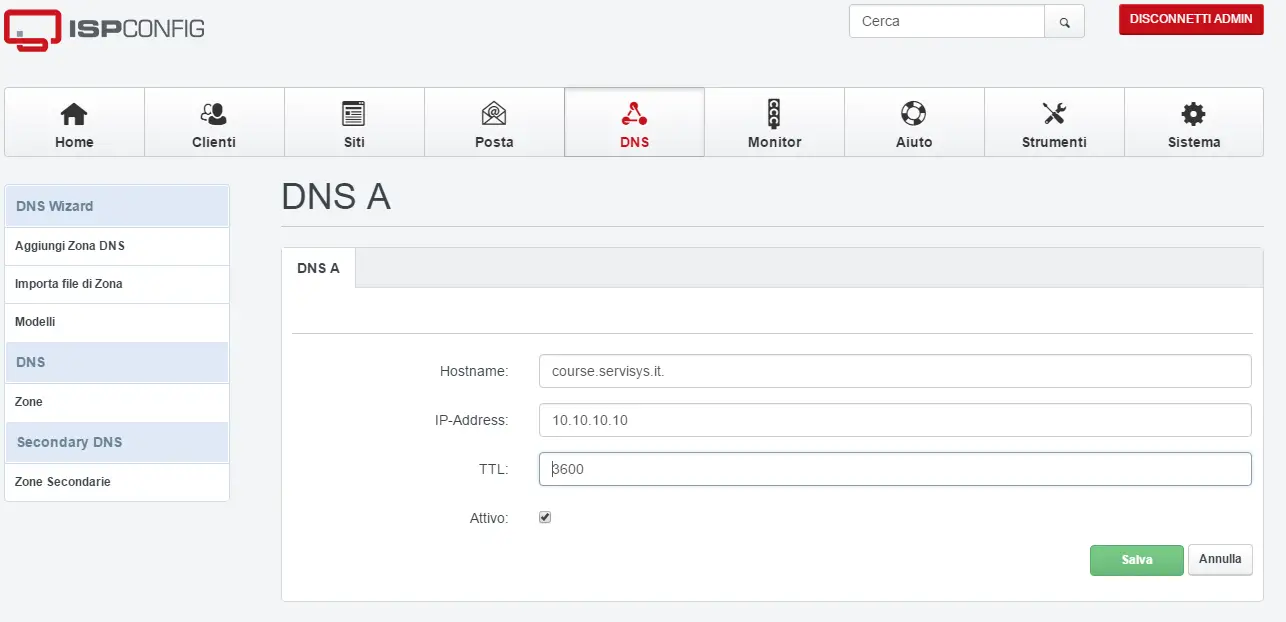Click the DNS Wizard section header
The image size is (1286, 622).
117,206
